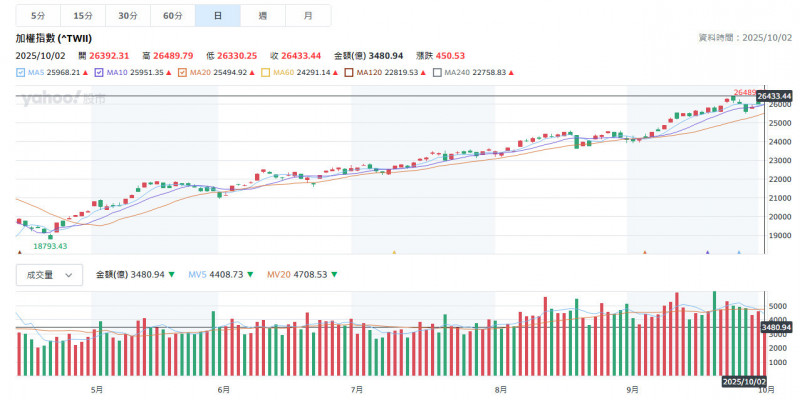Click the blue triangle marker on the price chart
The image size is (800, 400).
point(738,253)
